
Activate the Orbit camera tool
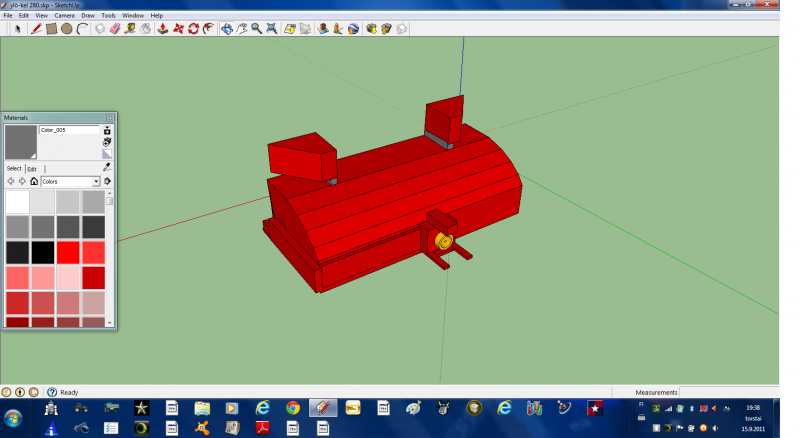tap(227, 29)
